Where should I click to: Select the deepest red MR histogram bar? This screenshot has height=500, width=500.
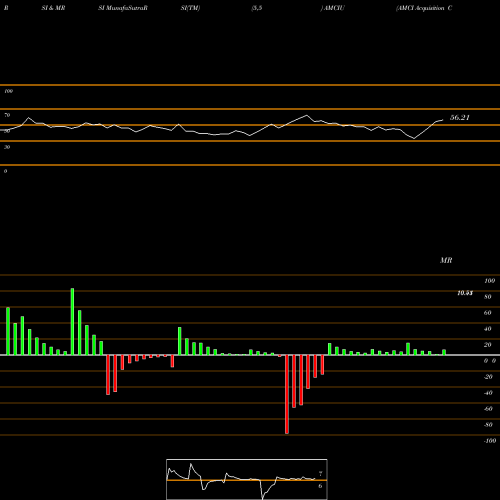(x=287, y=394)
